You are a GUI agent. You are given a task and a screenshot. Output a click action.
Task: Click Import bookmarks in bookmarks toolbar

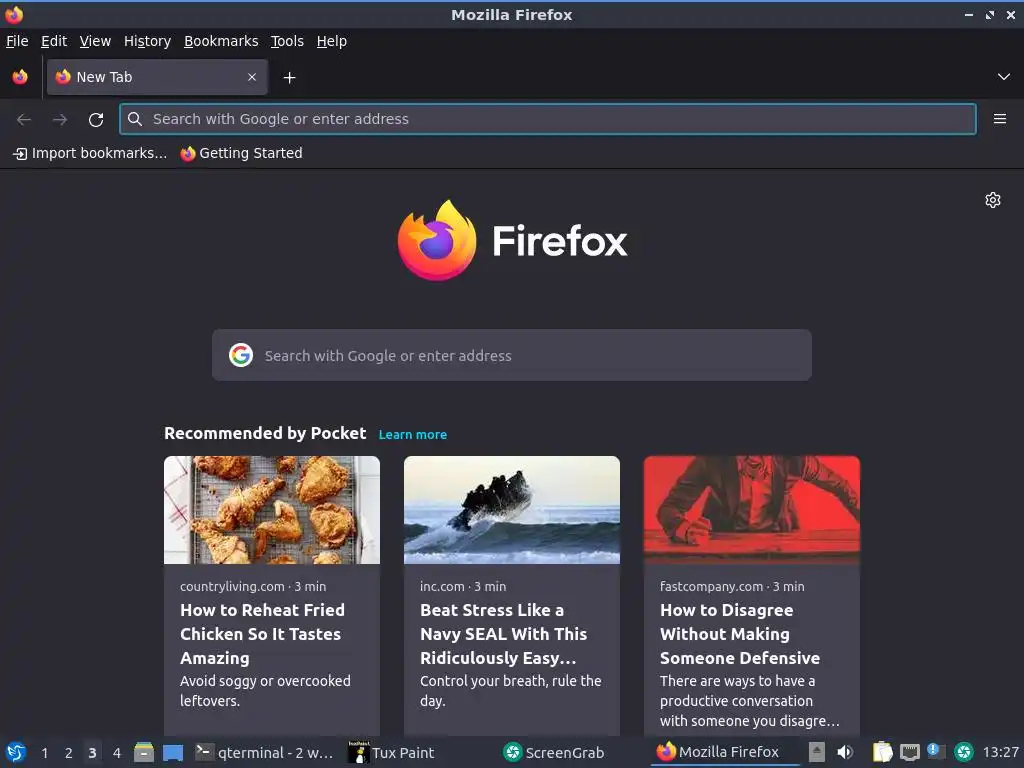(x=90, y=153)
